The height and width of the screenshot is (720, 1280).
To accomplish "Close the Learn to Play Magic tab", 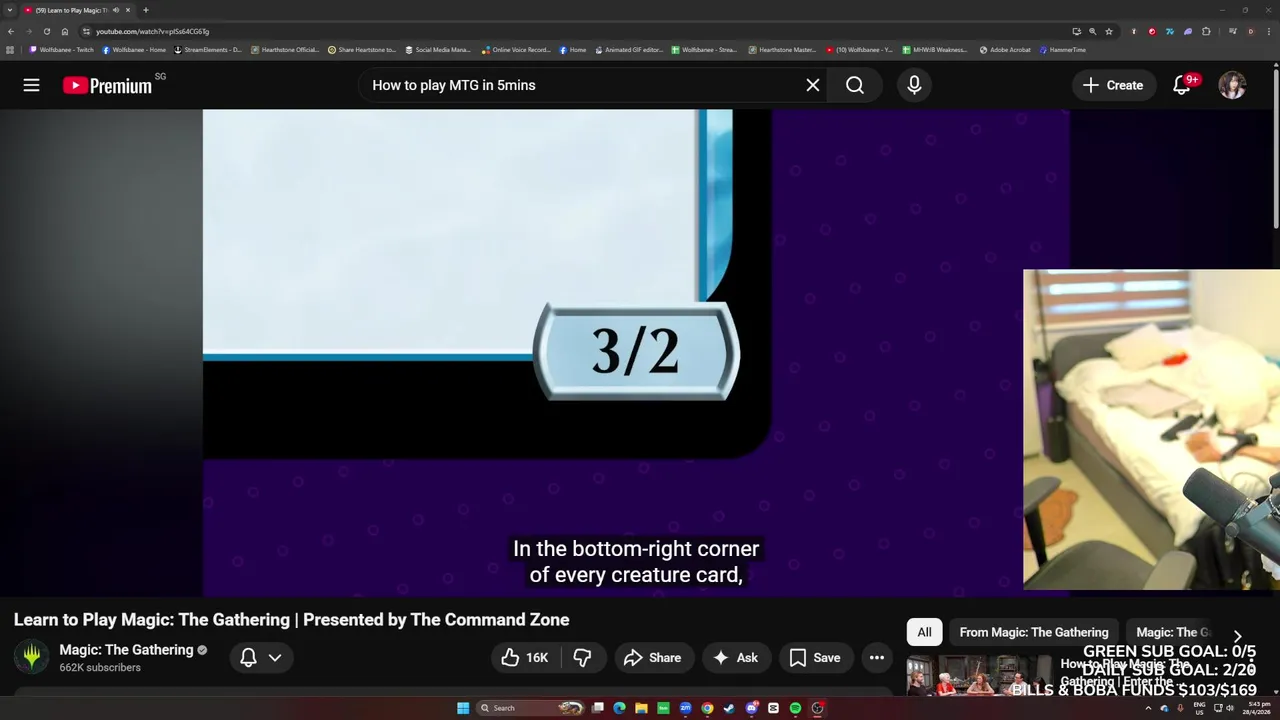I will click(x=128, y=10).
